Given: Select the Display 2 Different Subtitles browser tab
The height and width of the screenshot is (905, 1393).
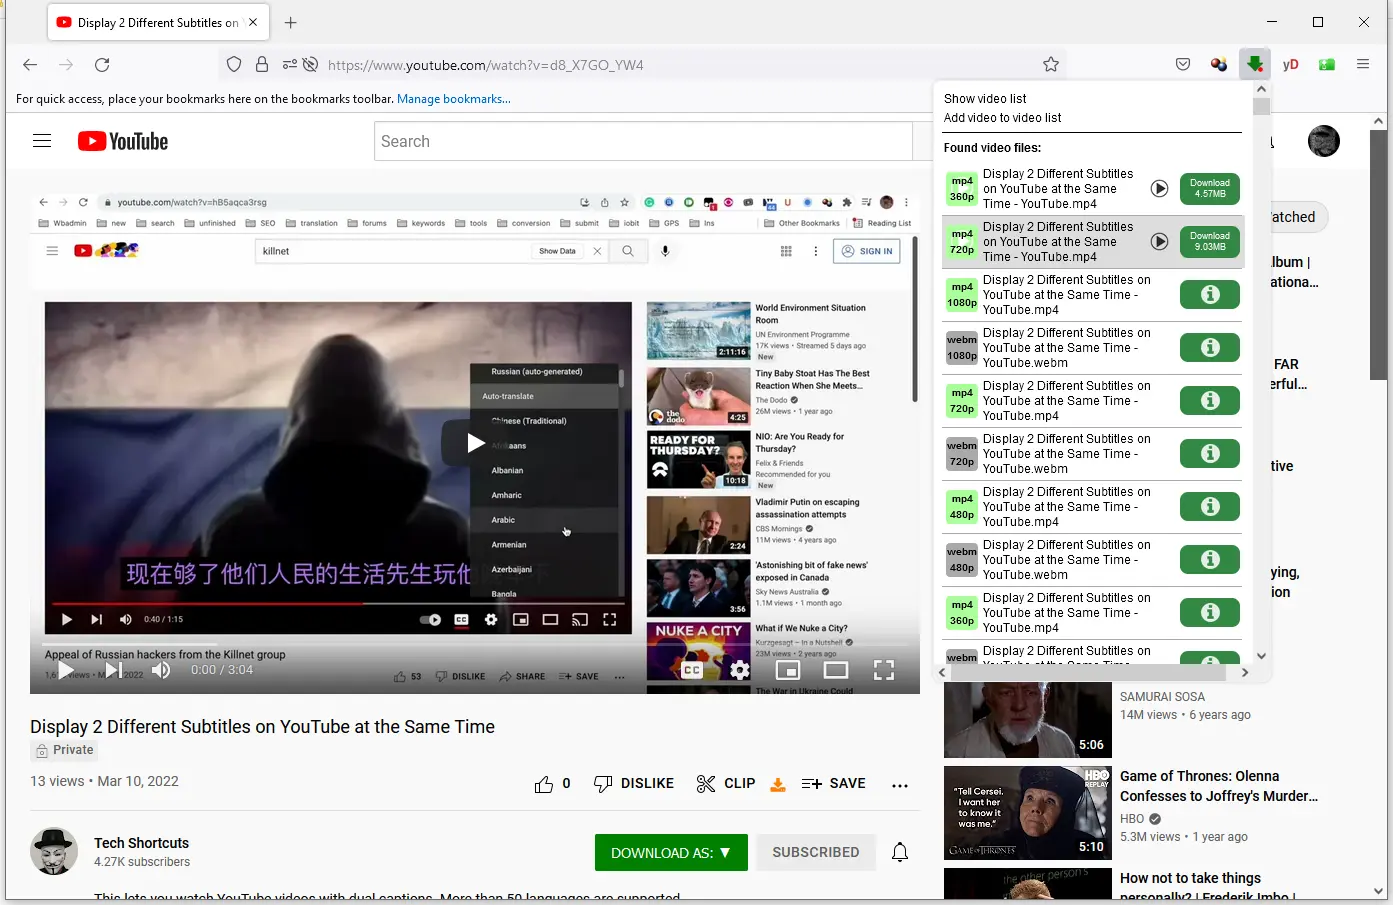Looking at the screenshot, I should pyautogui.click(x=150, y=21).
